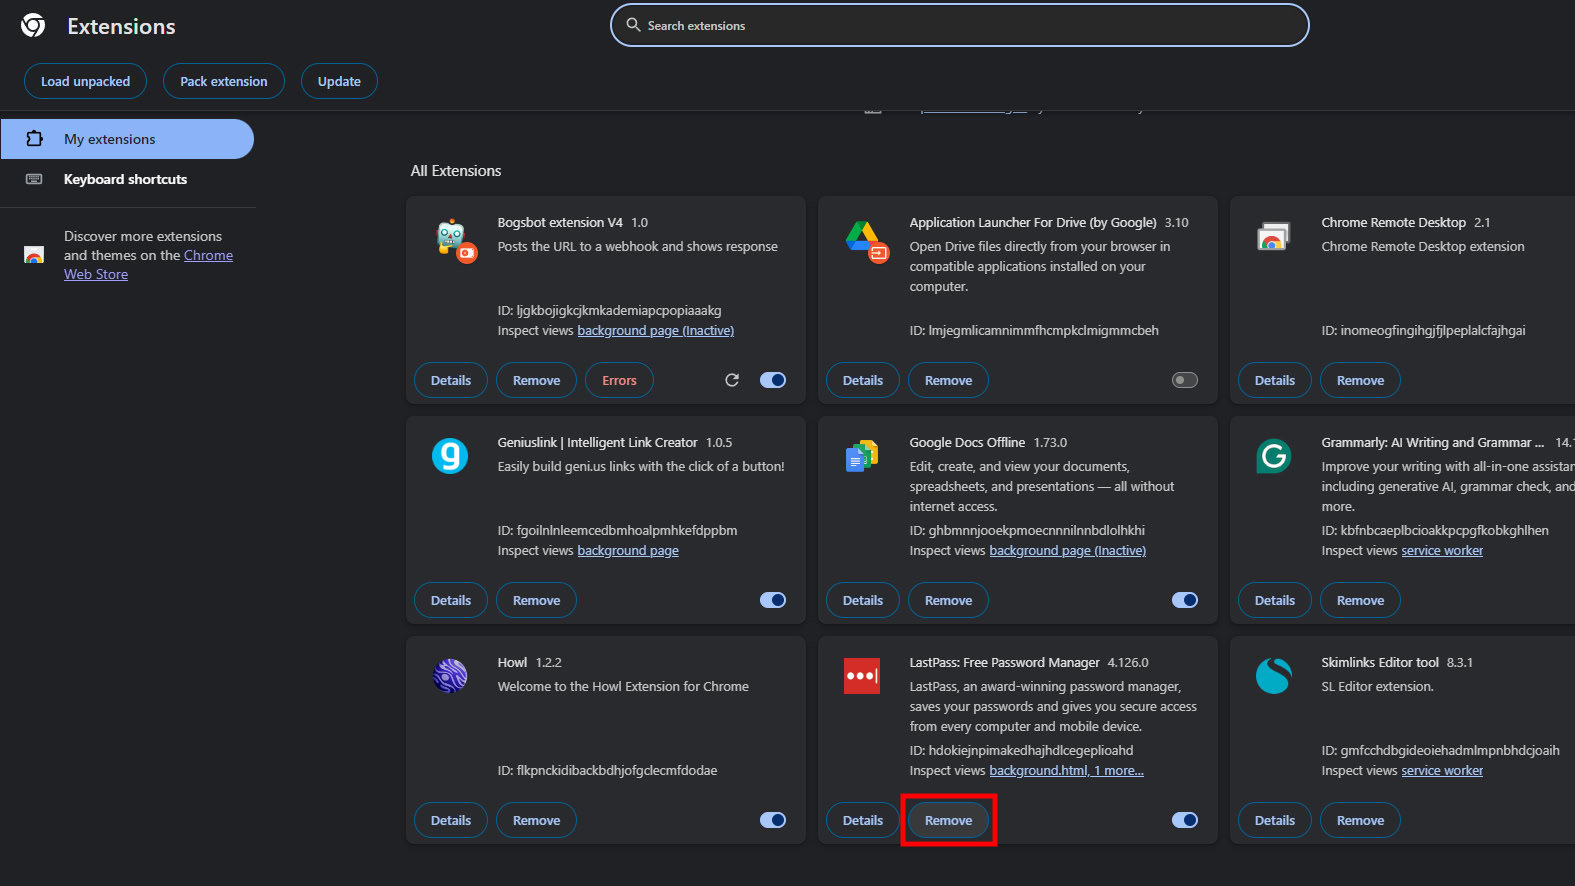
Task: Click the Google Docs Offline icon
Action: tap(862, 456)
